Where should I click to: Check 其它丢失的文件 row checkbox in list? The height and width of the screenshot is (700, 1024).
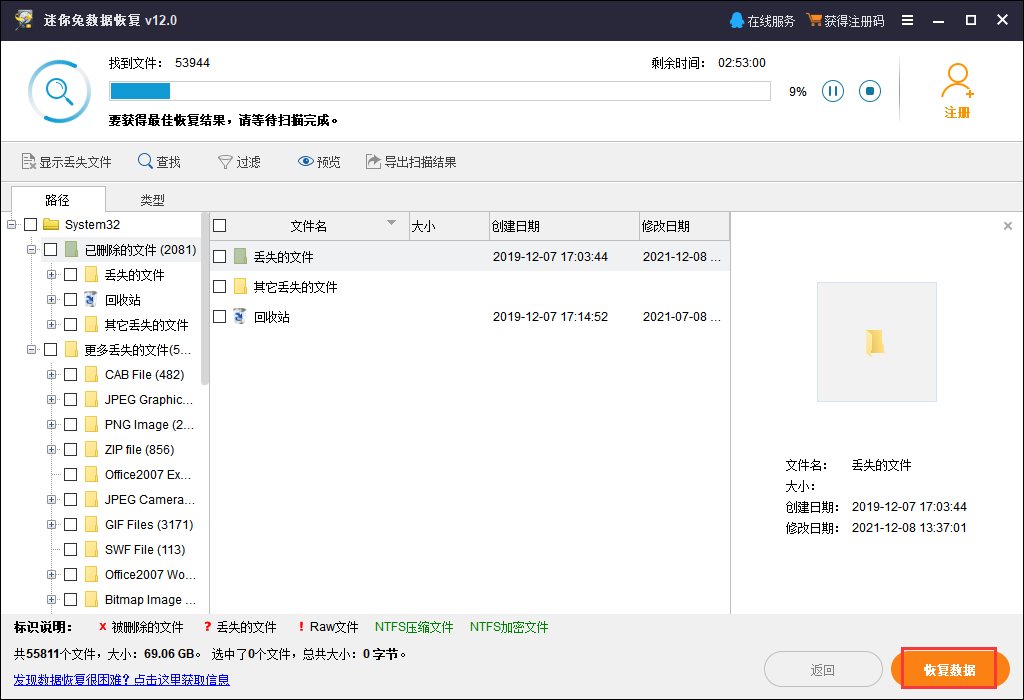point(220,287)
